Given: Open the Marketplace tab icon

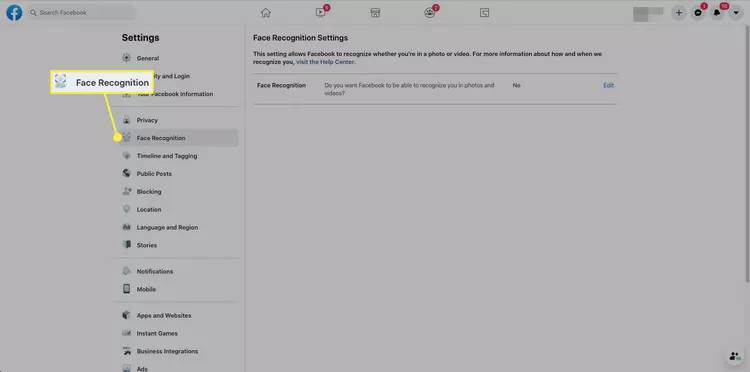Looking at the screenshot, I should point(375,13).
